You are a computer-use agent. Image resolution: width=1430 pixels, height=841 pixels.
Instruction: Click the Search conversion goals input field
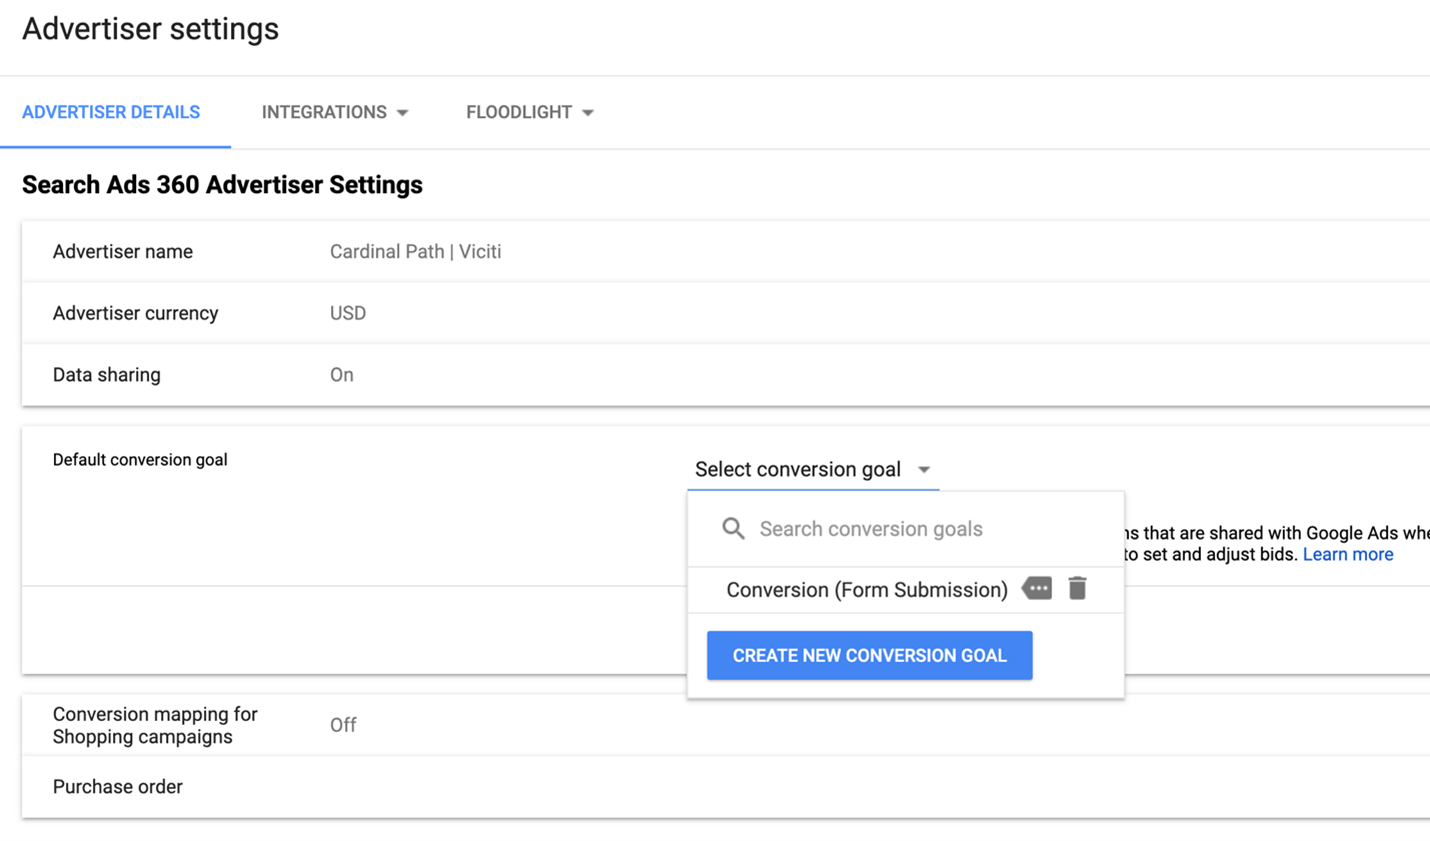[870, 528]
